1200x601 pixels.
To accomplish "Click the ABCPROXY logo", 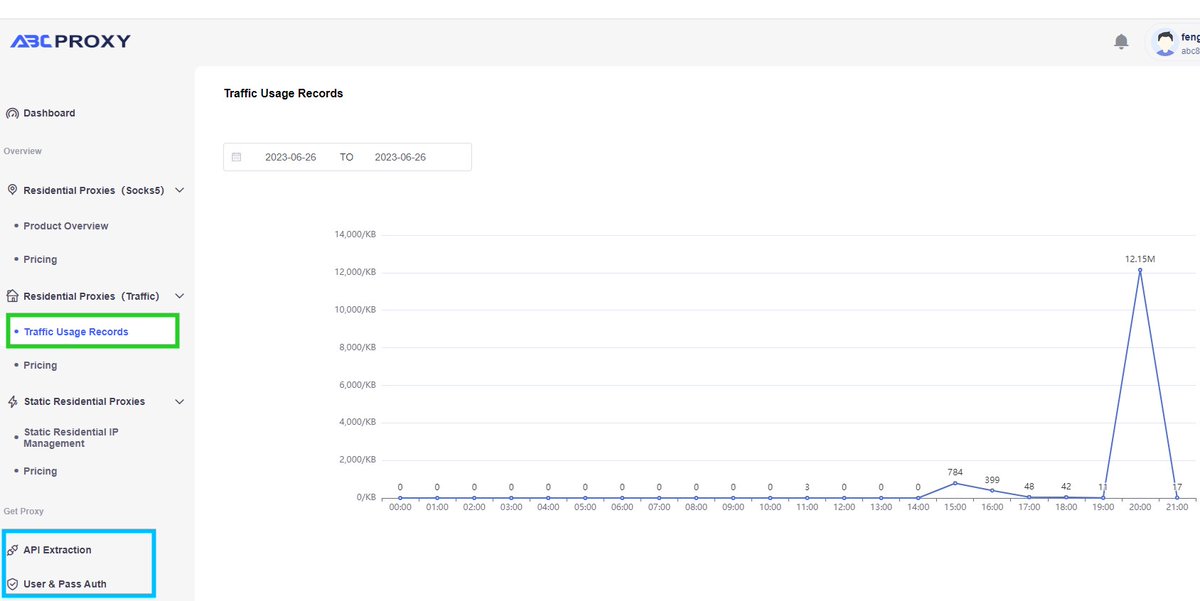I will 72,40.
